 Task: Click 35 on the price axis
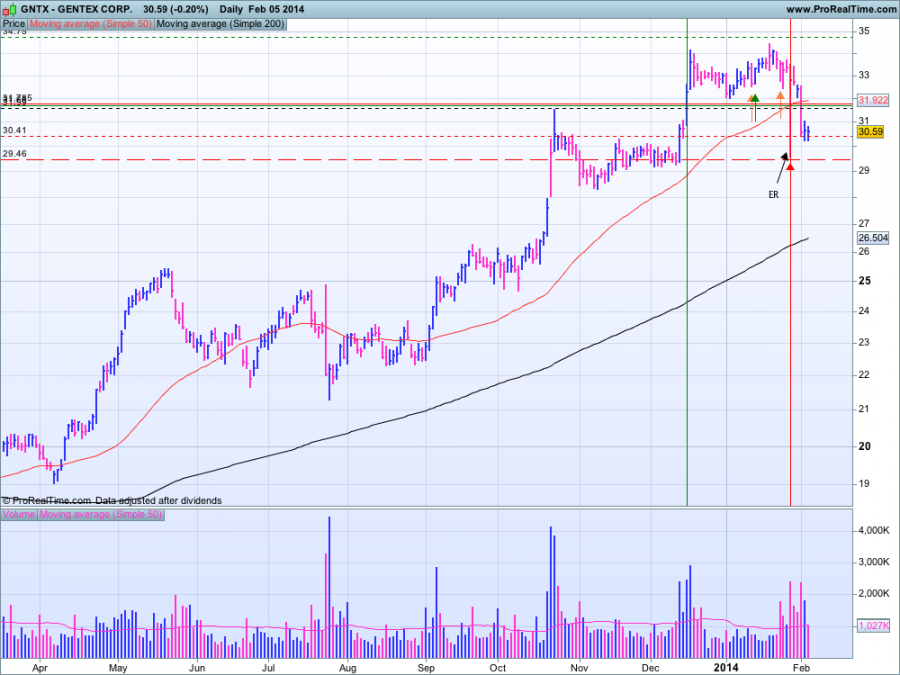click(864, 31)
